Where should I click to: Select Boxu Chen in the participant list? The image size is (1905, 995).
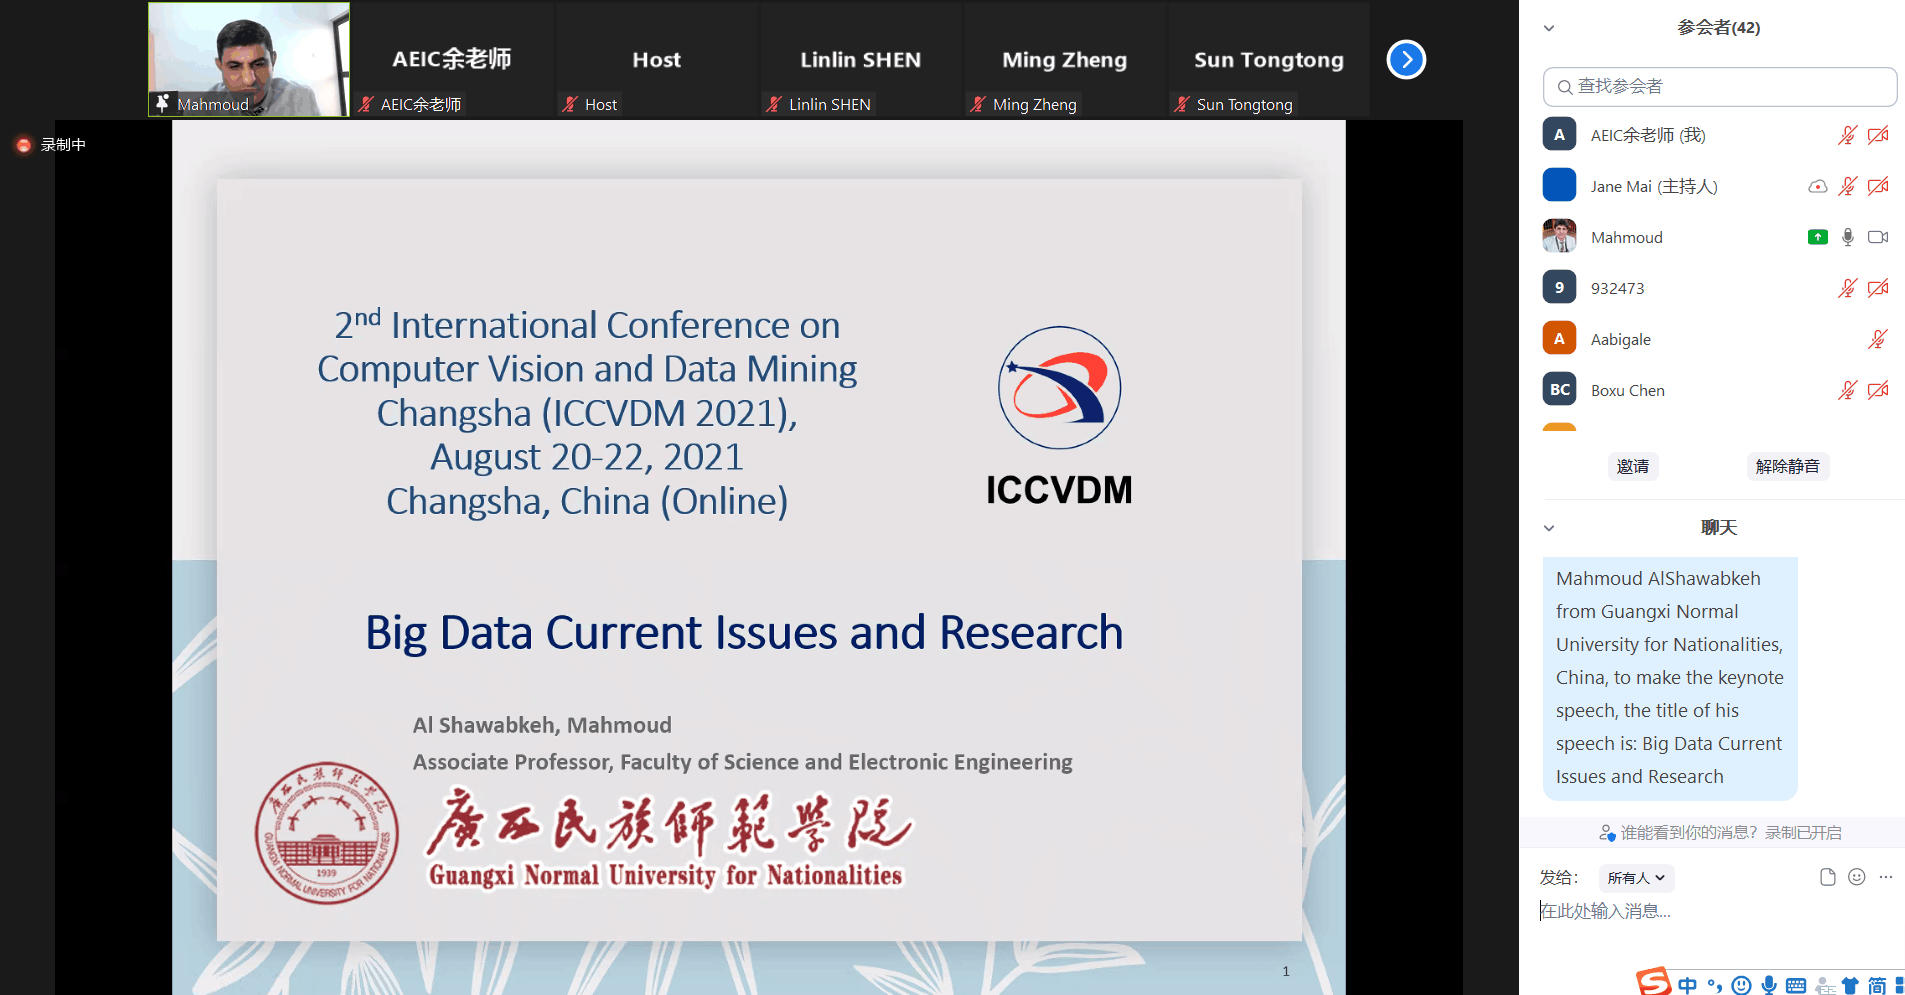coord(1627,390)
